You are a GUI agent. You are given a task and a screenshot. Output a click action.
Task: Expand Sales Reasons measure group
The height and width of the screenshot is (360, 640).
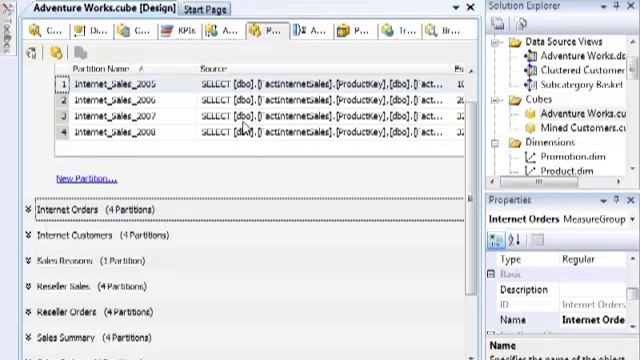pos(28,260)
